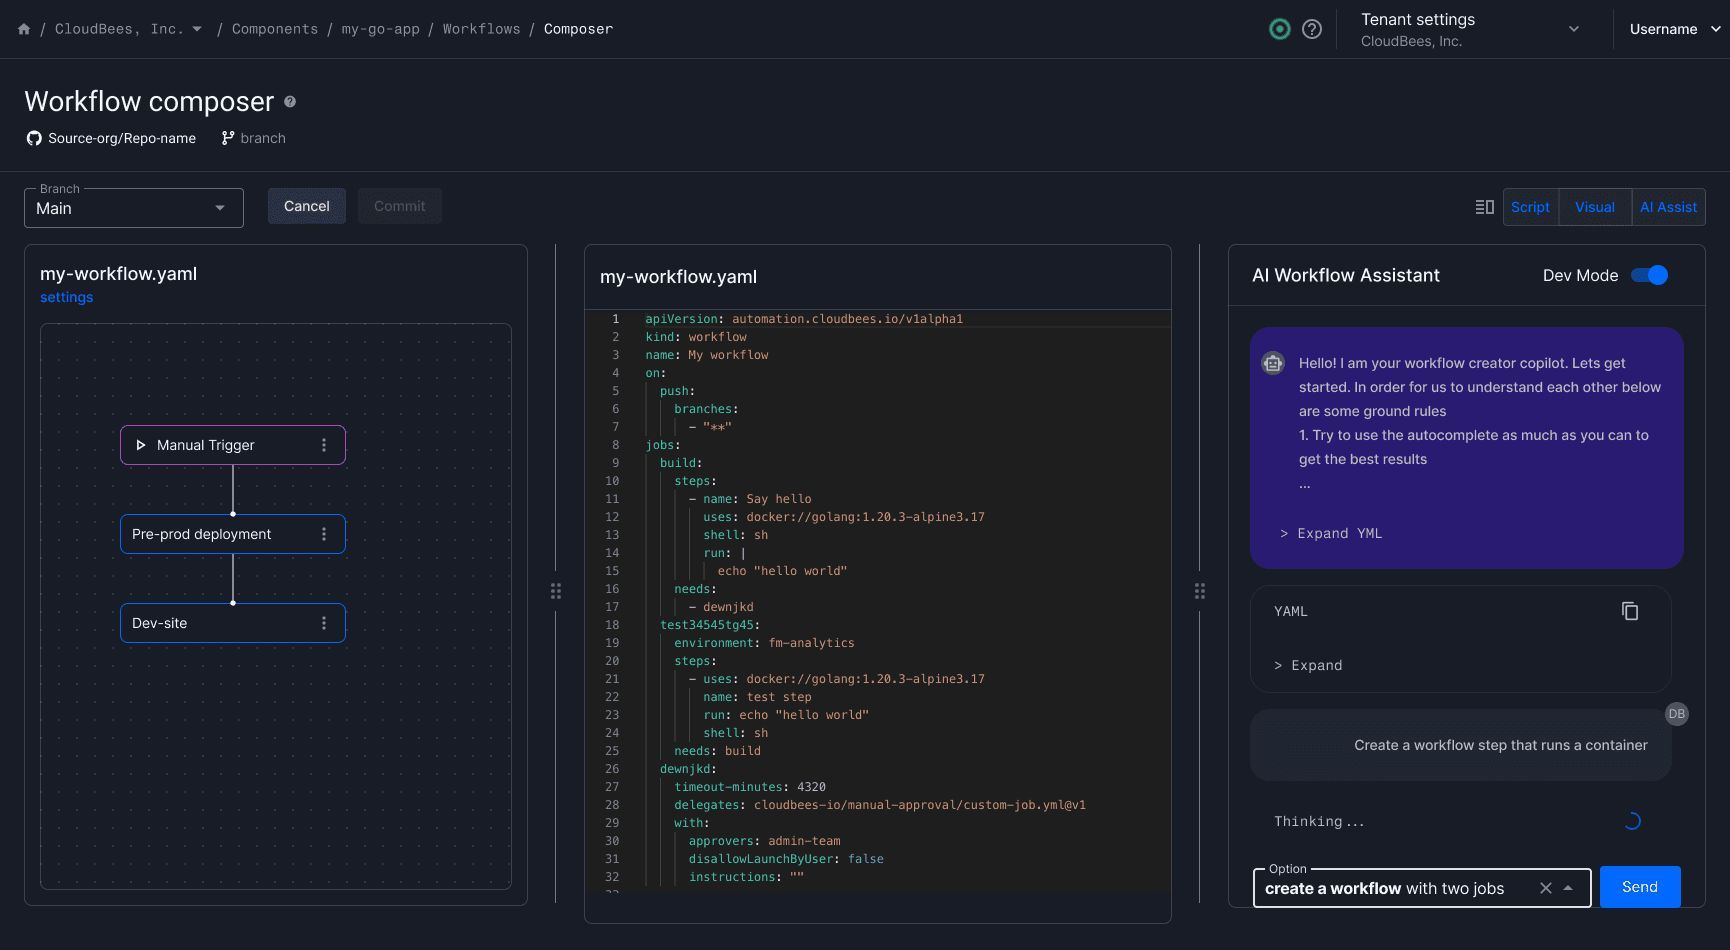Copy the YAML with the copy icon

(x=1630, y=611)
